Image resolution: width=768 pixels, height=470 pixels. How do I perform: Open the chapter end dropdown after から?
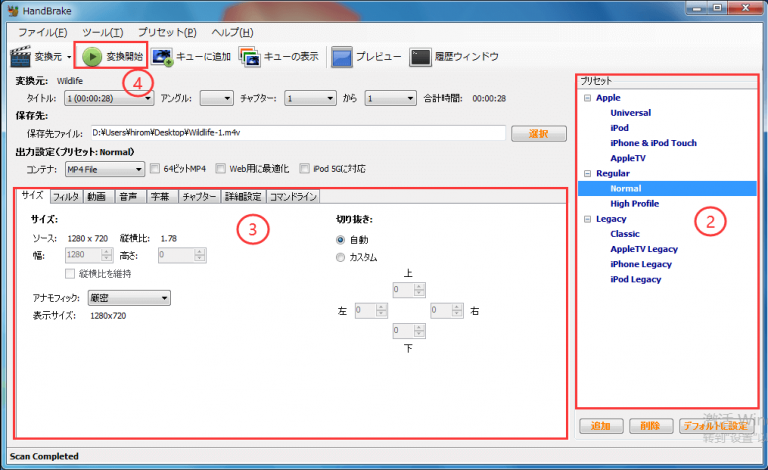tap(390, 98)
